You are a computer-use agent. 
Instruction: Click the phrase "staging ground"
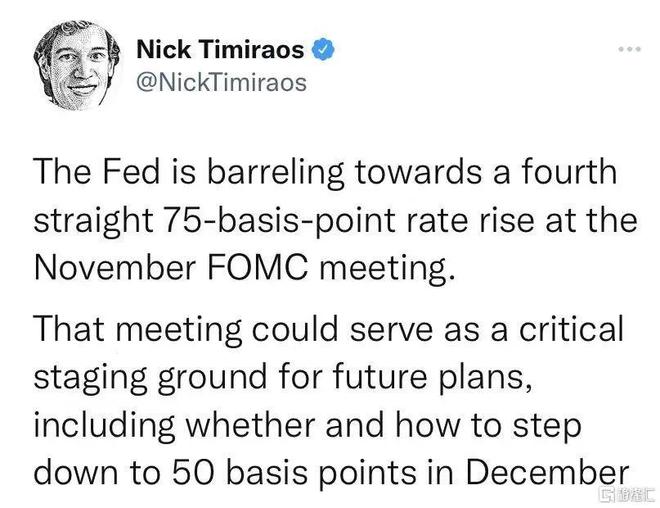150,378
